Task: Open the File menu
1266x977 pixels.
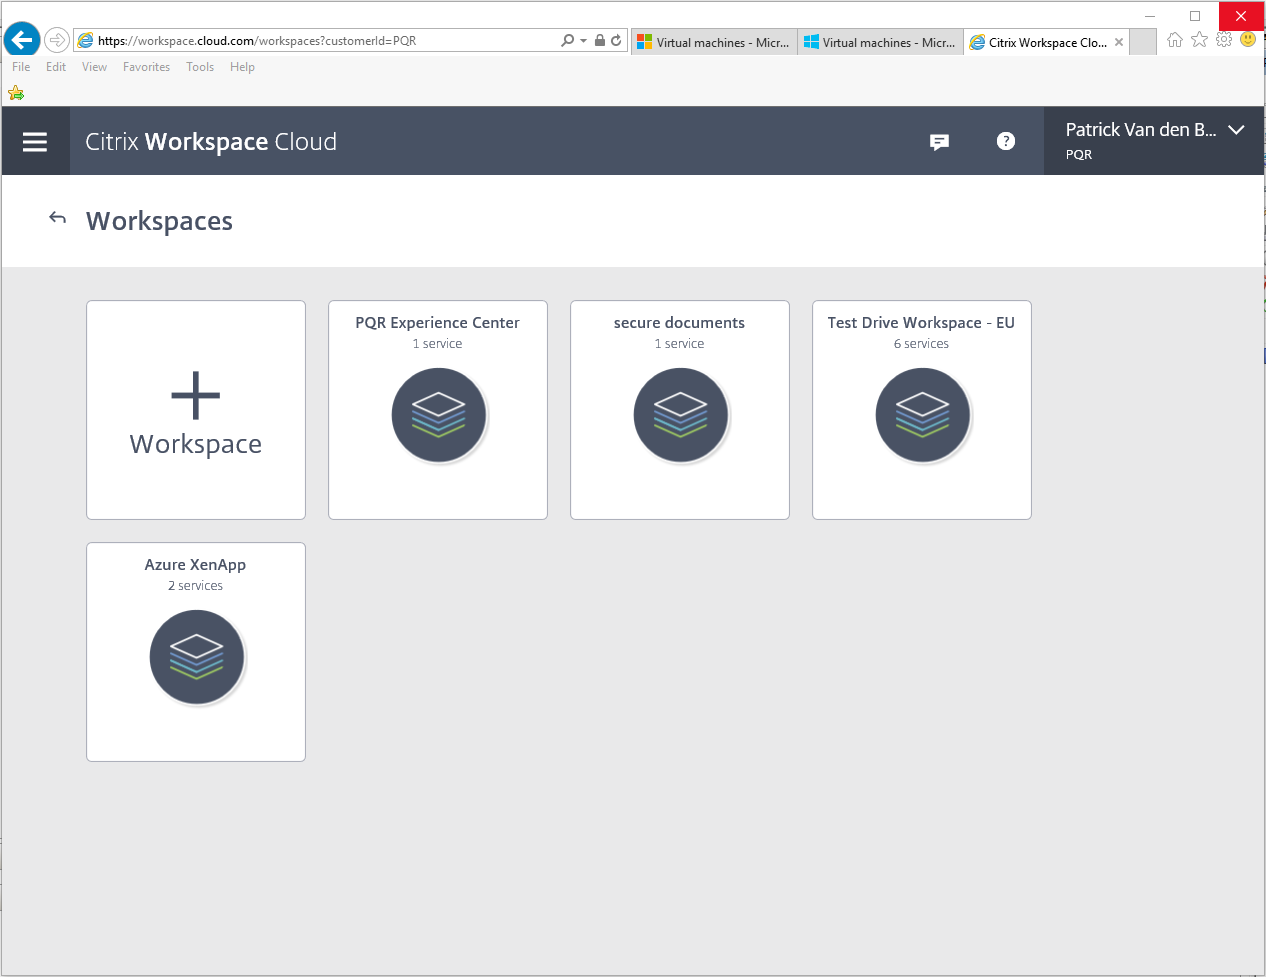Action: pyautogui.click(x=21, y=67)
